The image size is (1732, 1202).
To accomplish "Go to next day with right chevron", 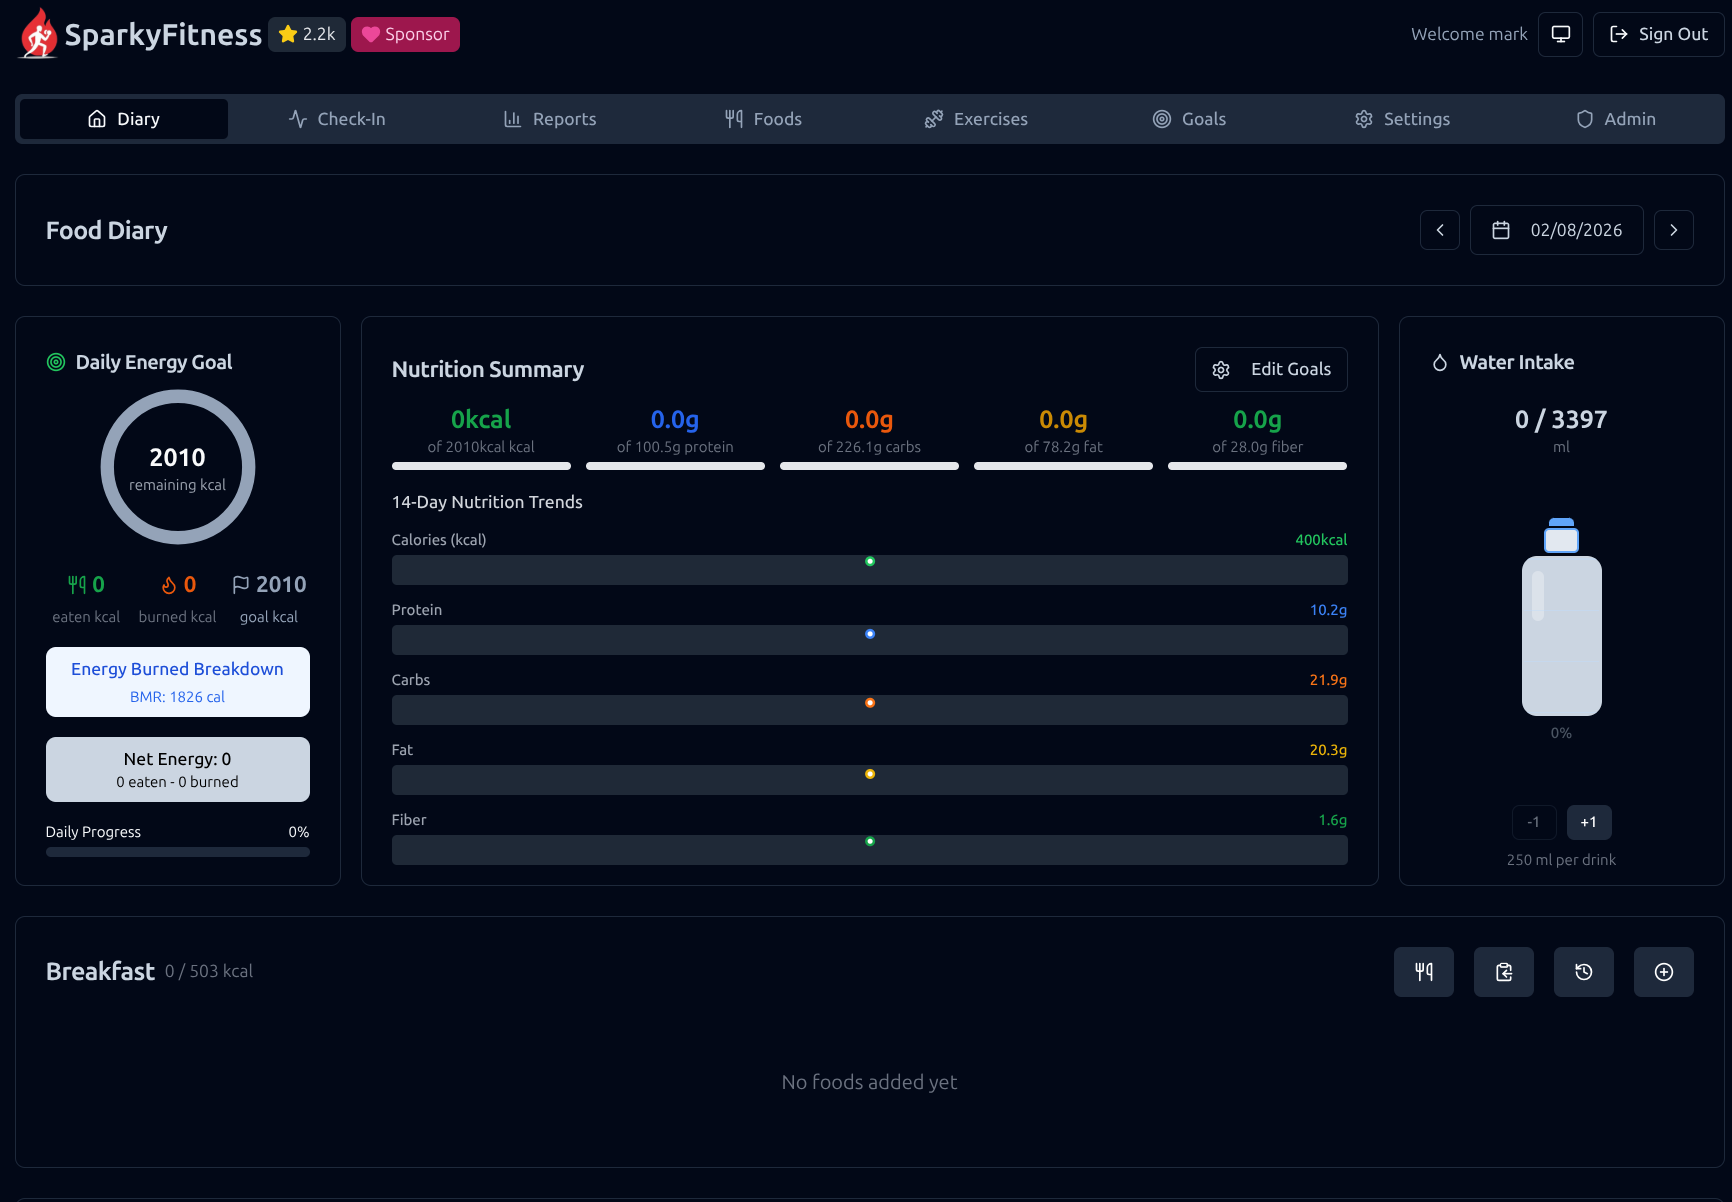I will (x=1673, y=230).
